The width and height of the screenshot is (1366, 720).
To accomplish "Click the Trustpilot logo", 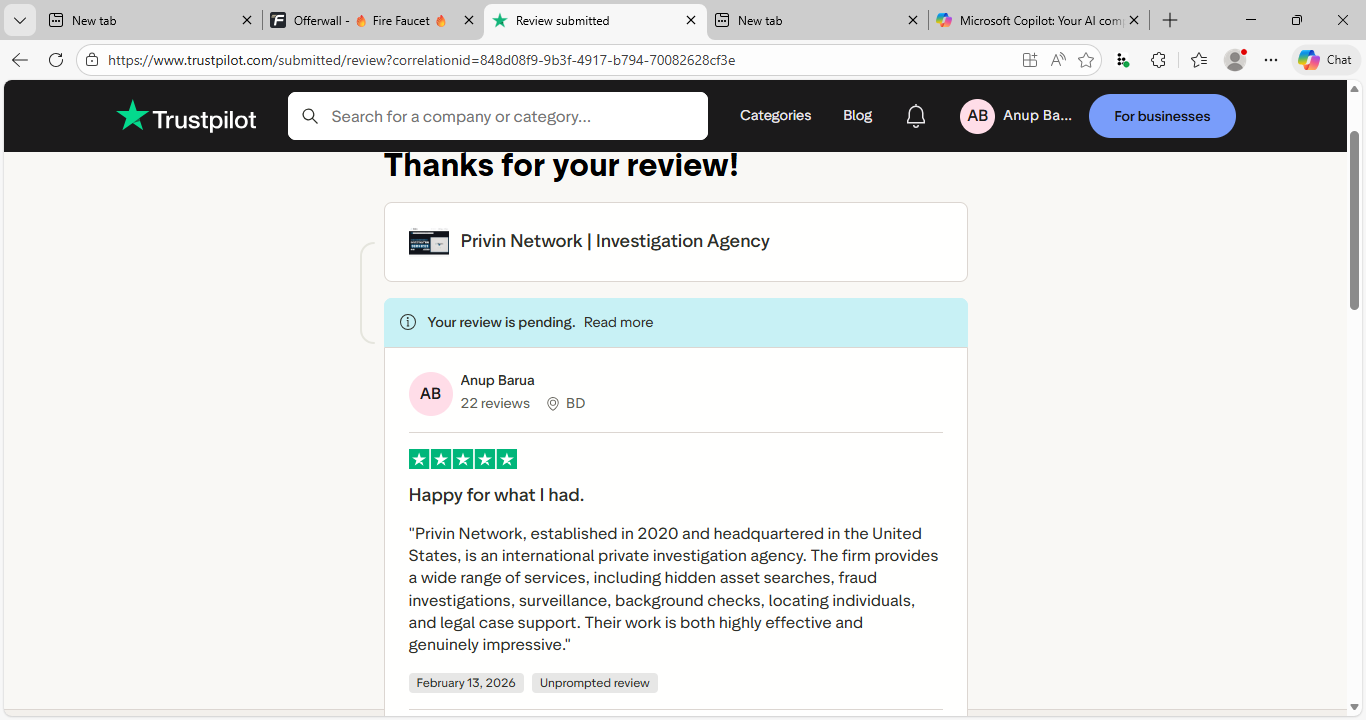I will pos(186,117).
